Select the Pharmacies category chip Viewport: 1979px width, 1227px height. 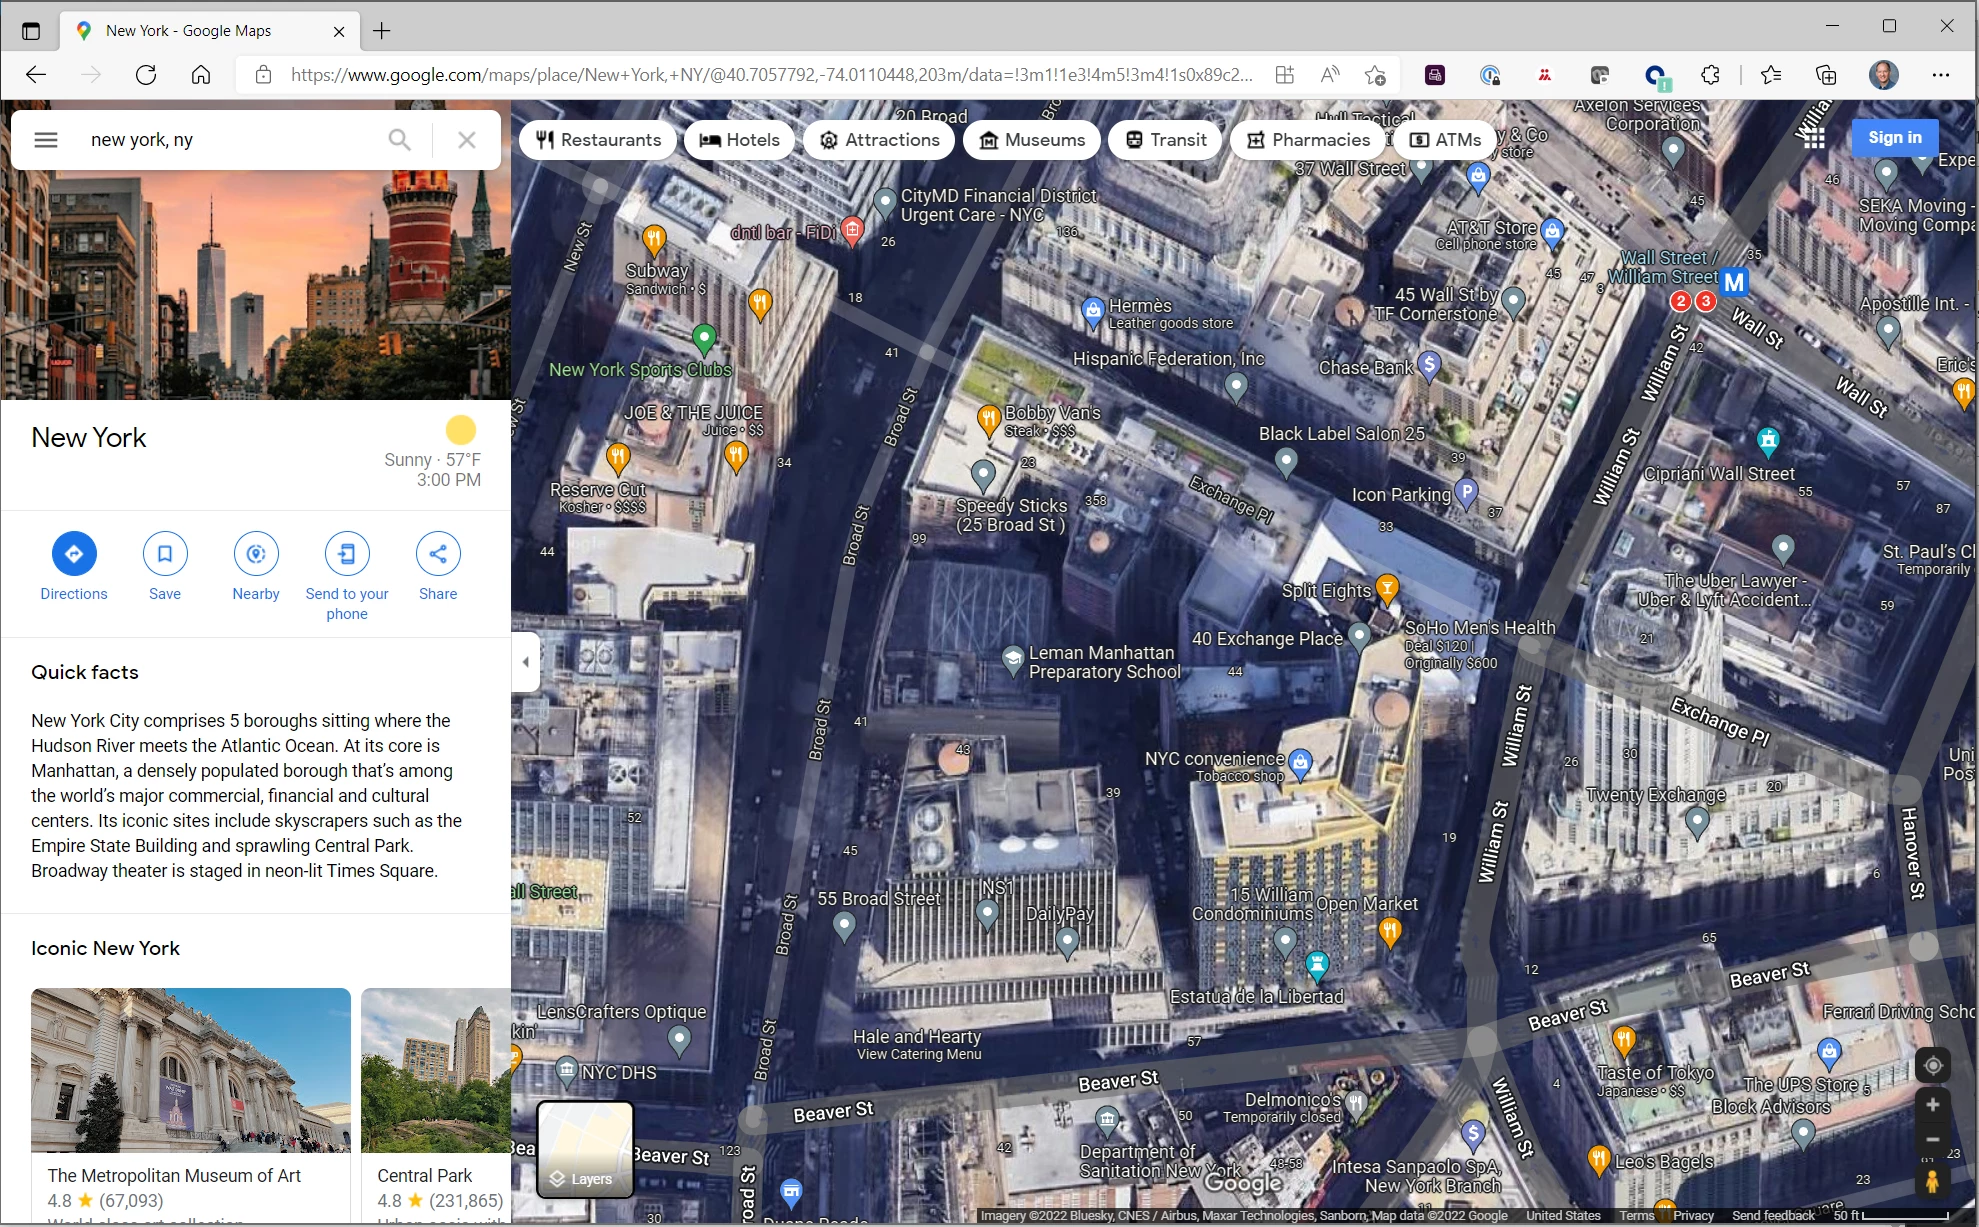1308,140
